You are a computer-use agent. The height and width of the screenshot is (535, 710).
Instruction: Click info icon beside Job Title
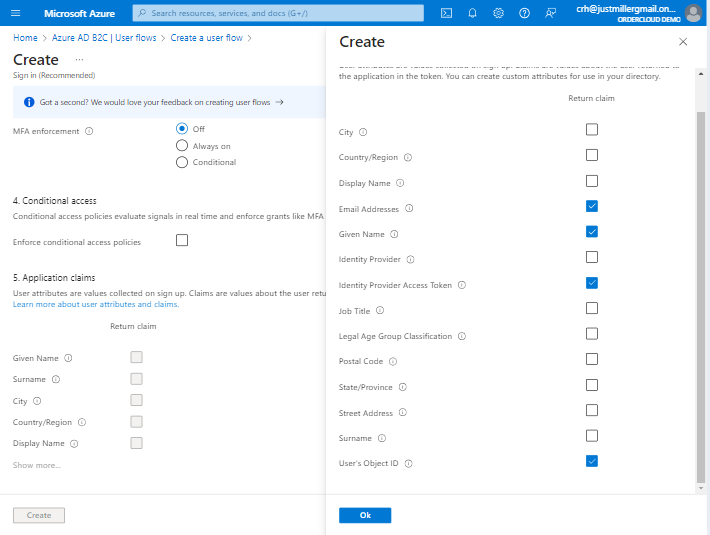click(380, 310)
